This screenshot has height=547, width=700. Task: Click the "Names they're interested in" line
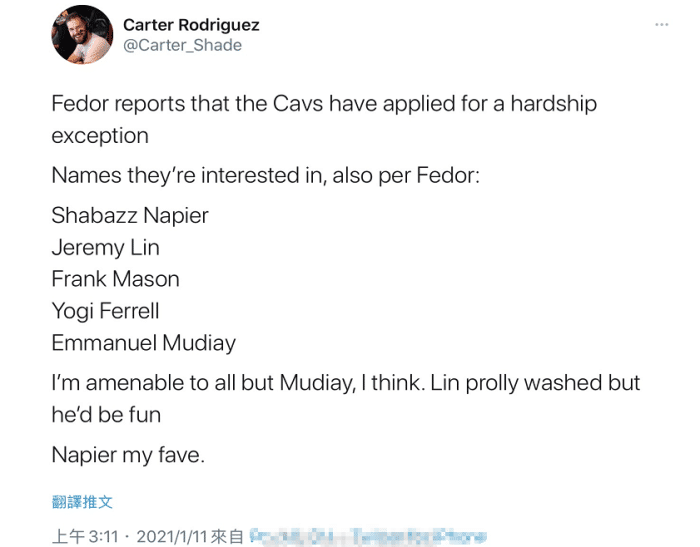coord(266,175)
